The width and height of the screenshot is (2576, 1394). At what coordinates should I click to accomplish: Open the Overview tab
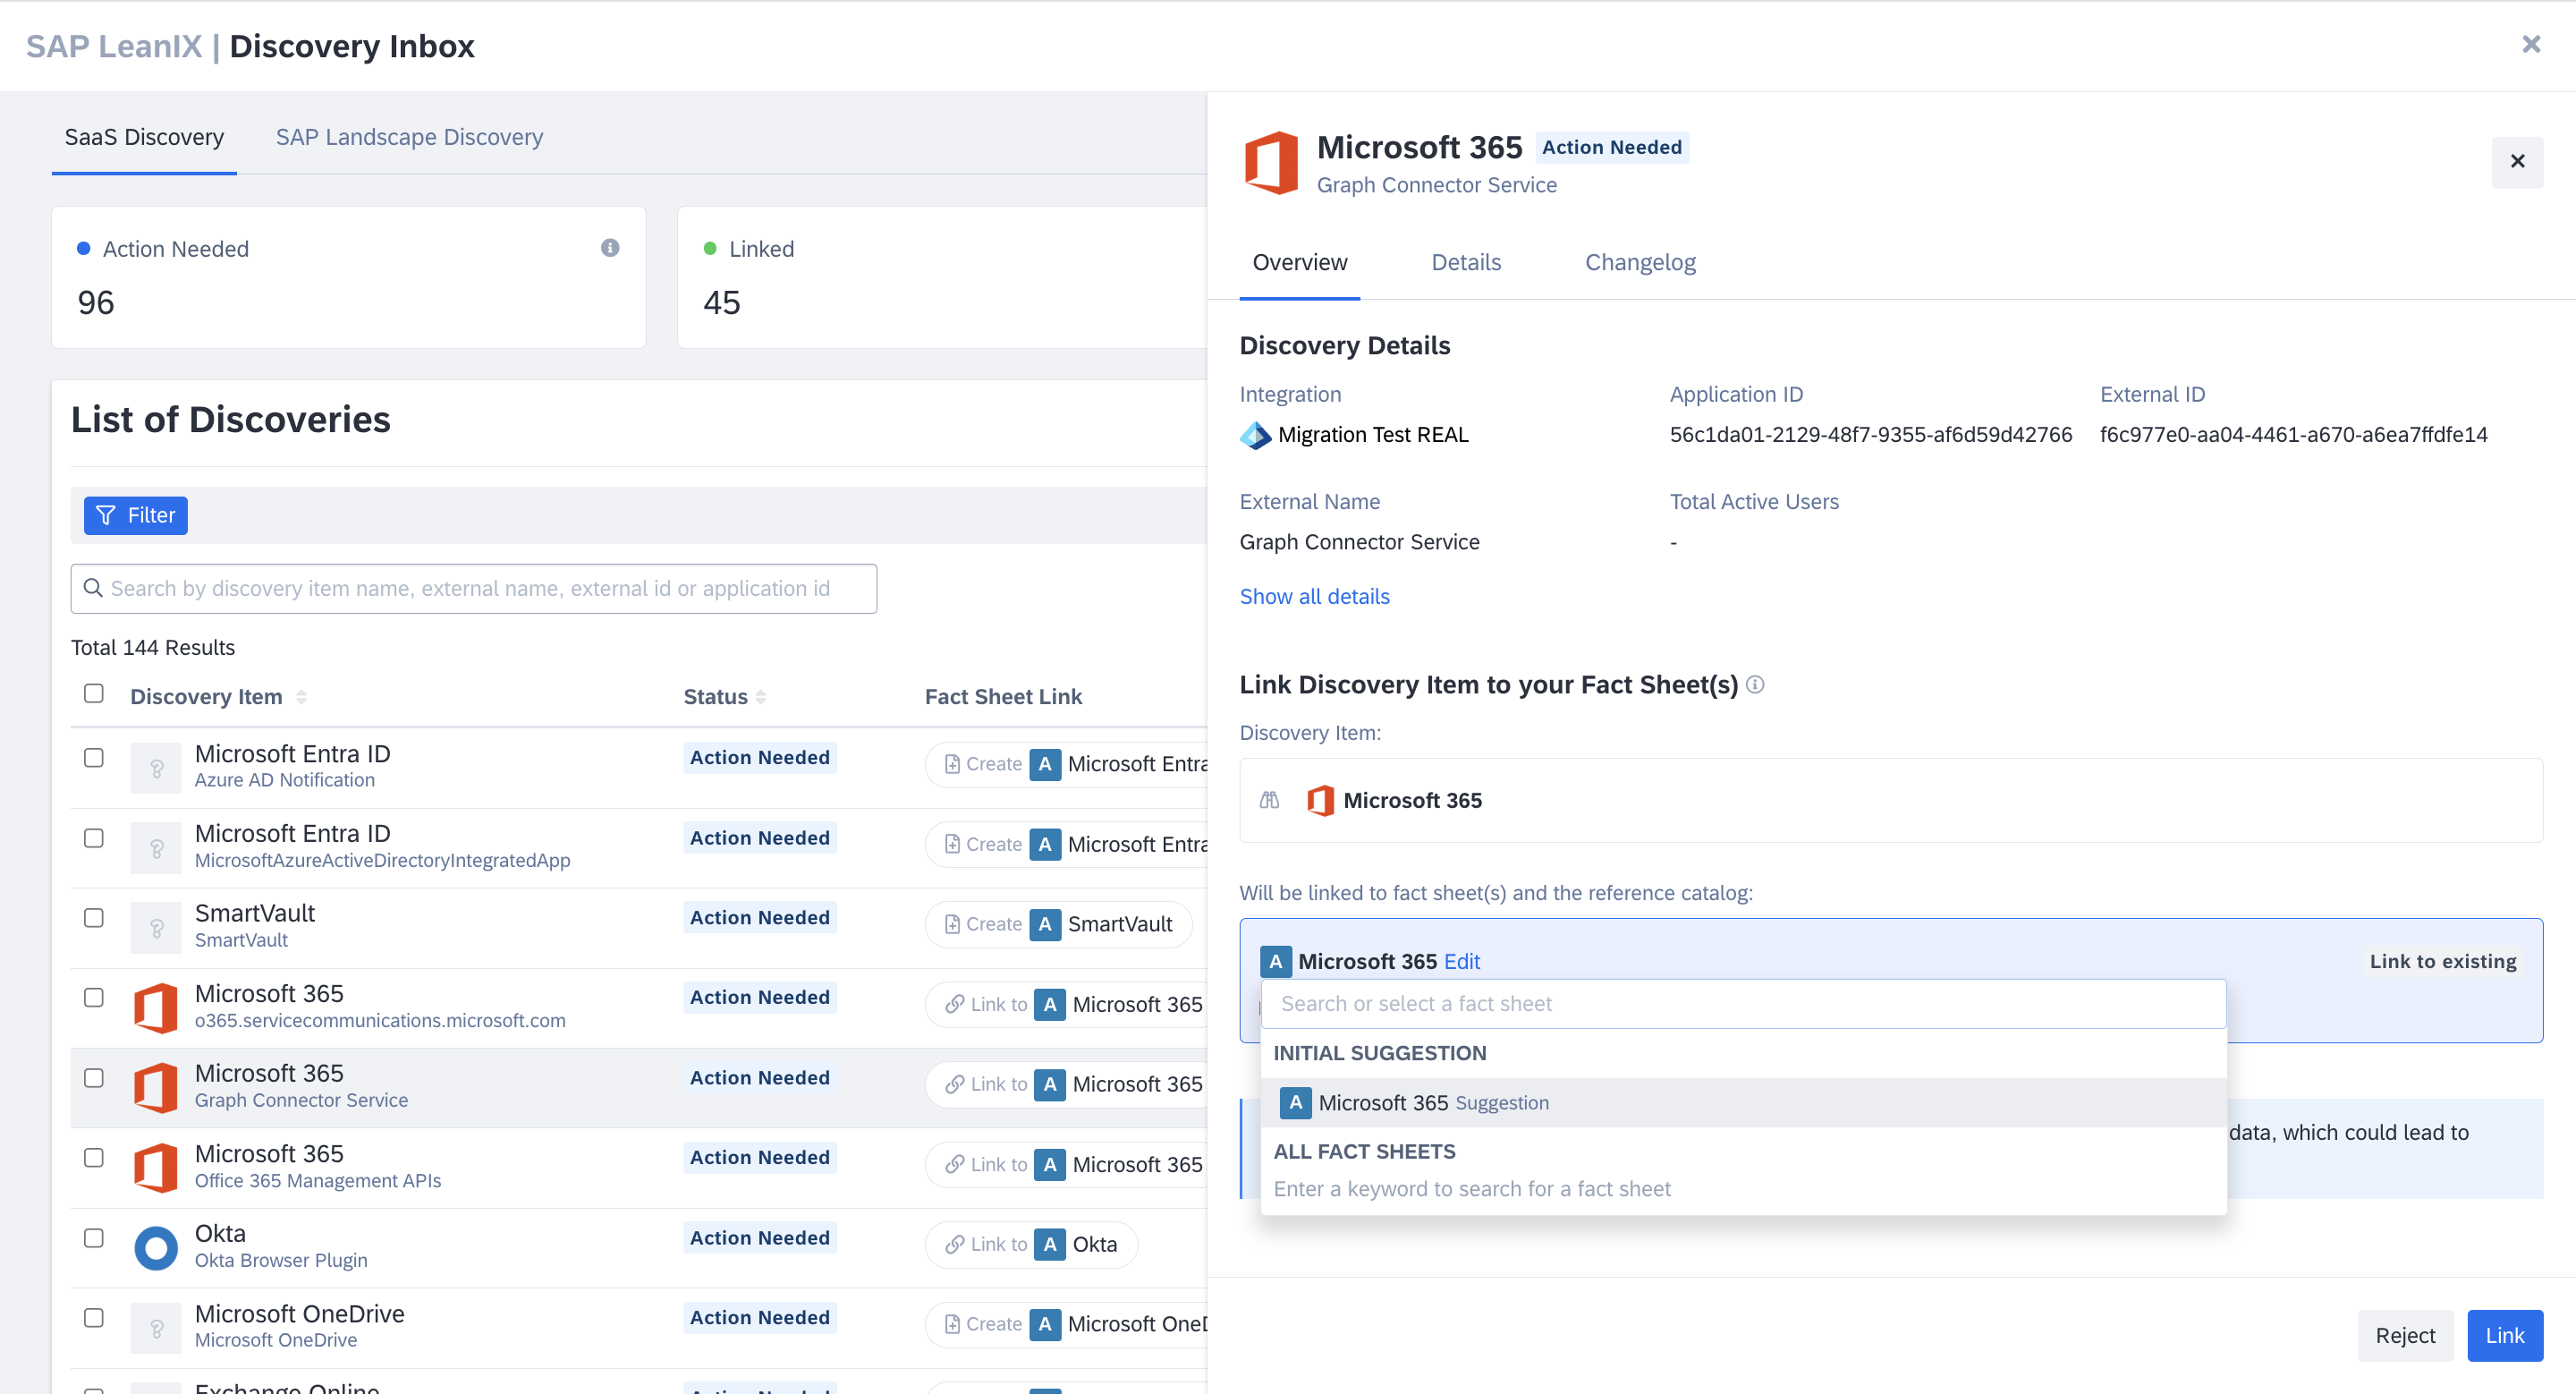point(1299,262)
